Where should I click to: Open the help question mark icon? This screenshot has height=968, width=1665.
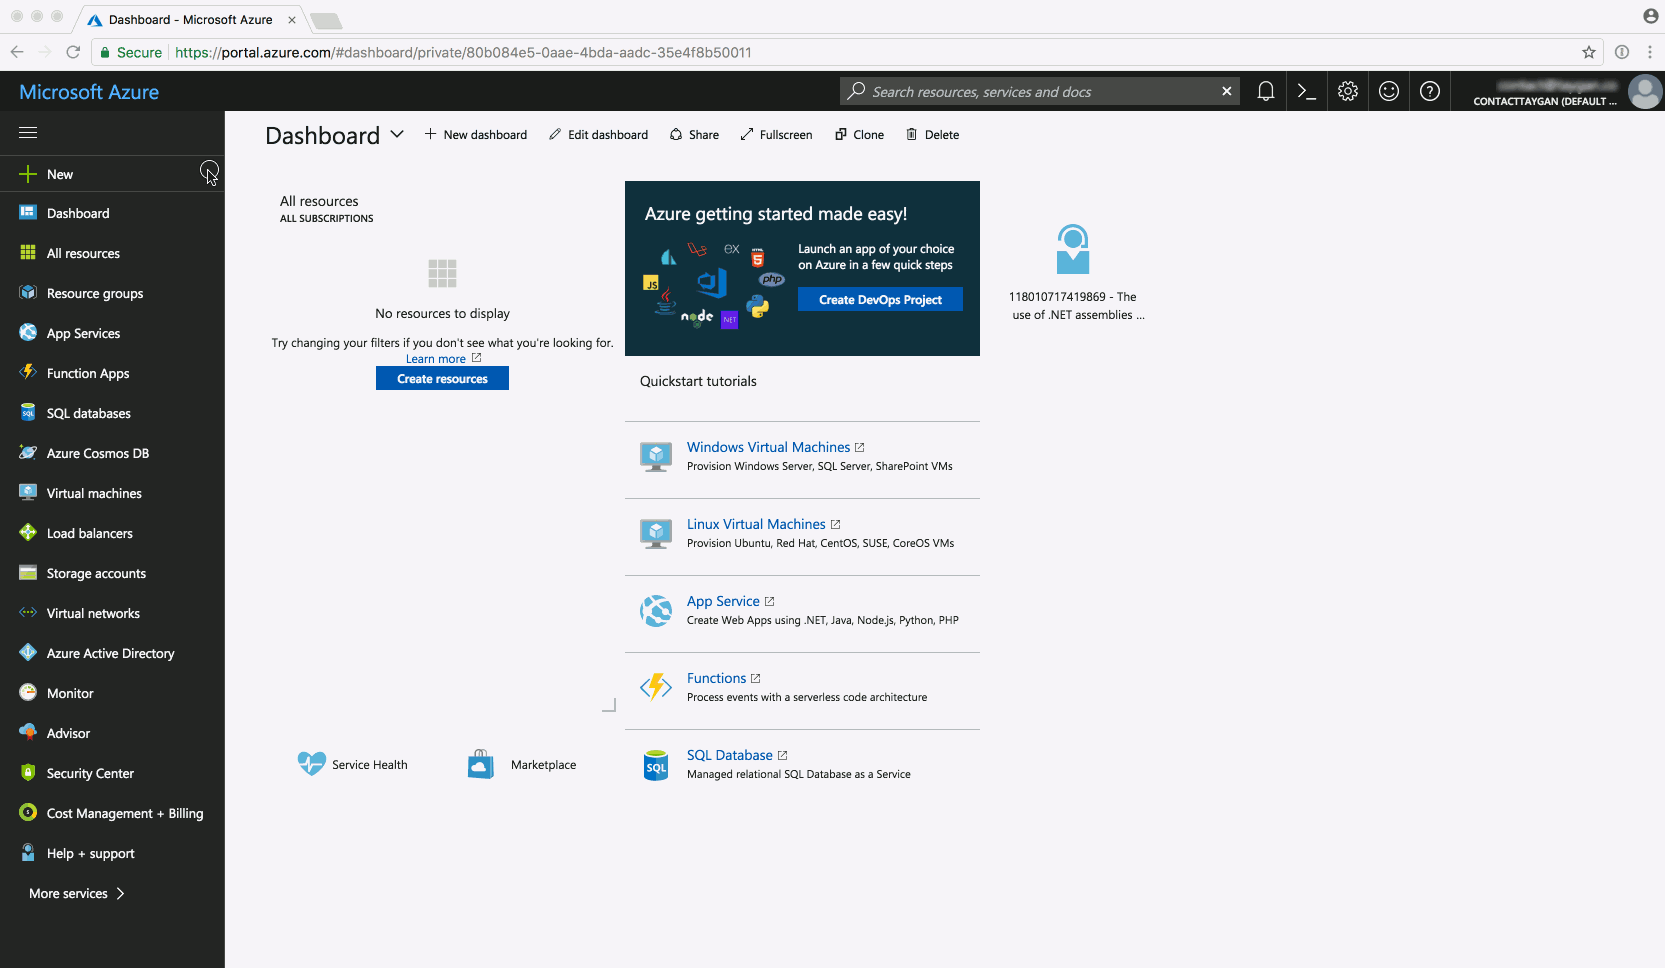1430,91
